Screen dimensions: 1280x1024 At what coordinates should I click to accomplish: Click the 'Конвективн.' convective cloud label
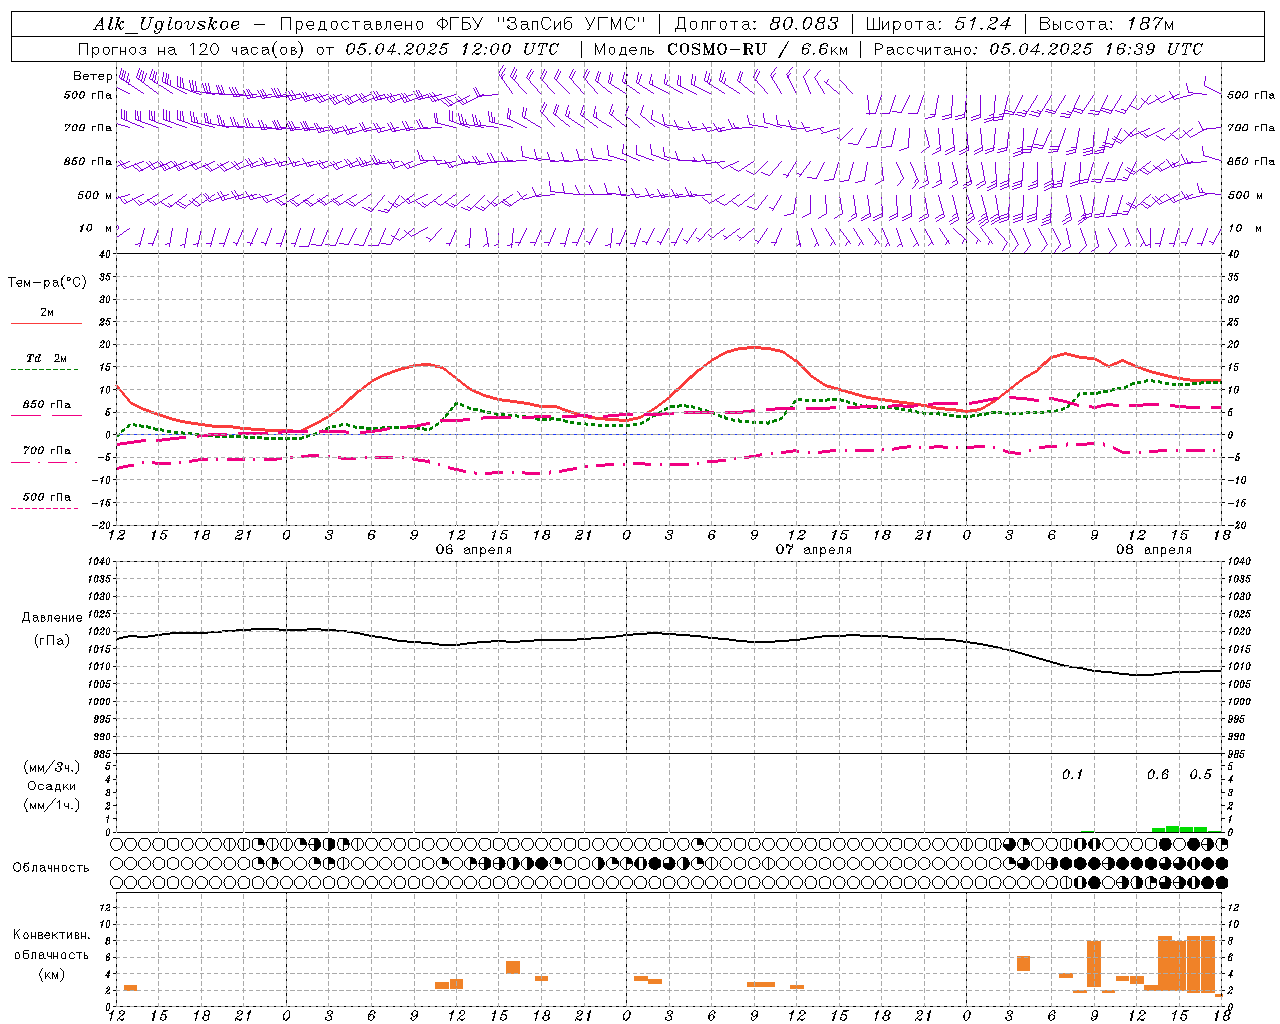point(52,935)
